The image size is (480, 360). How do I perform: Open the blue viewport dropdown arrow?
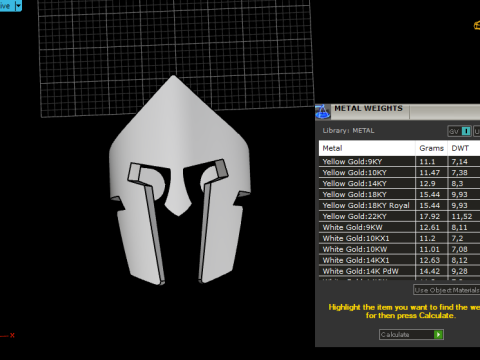pos(18,6)
